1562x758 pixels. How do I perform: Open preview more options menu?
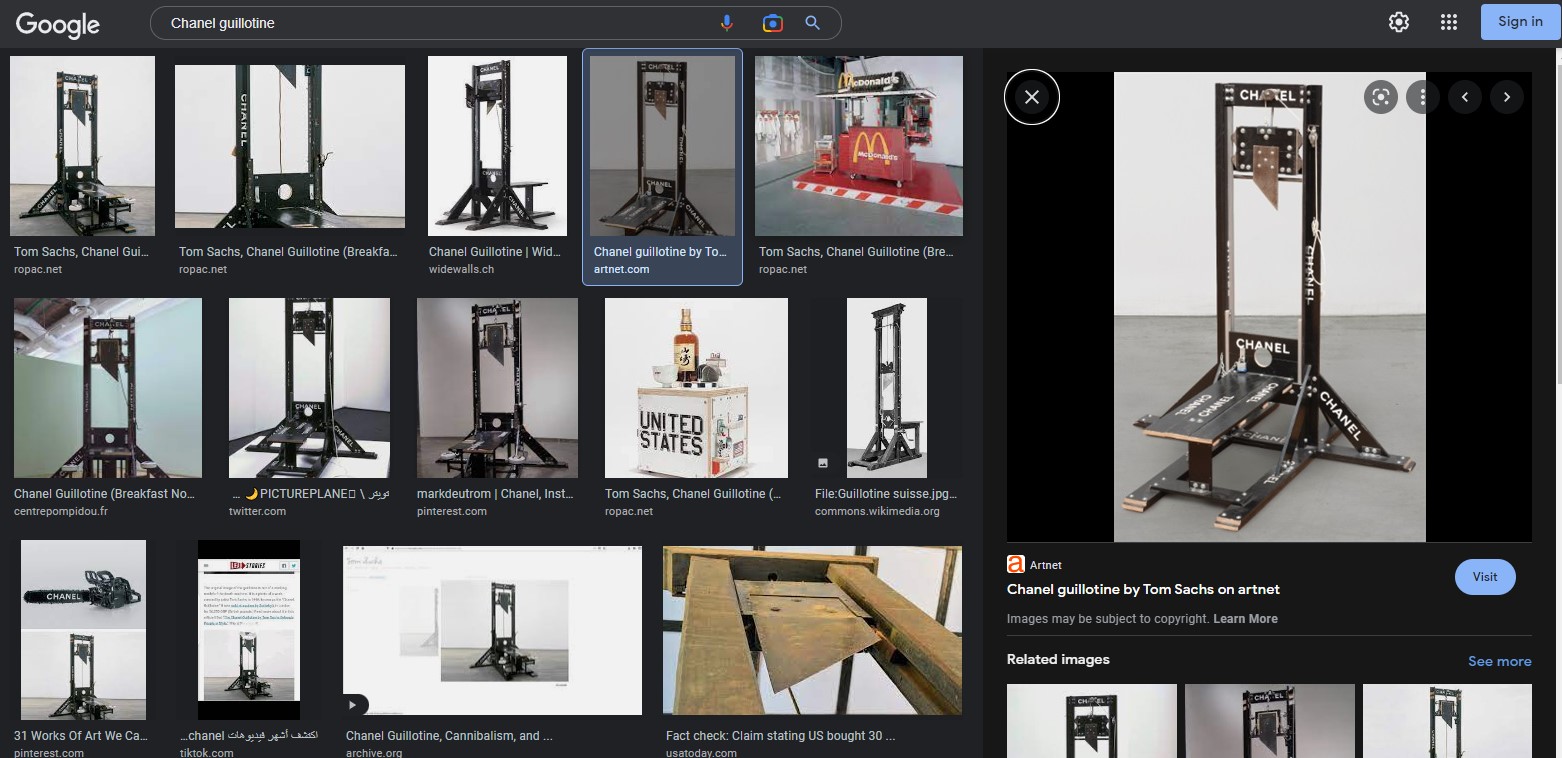pos(1422,97)
